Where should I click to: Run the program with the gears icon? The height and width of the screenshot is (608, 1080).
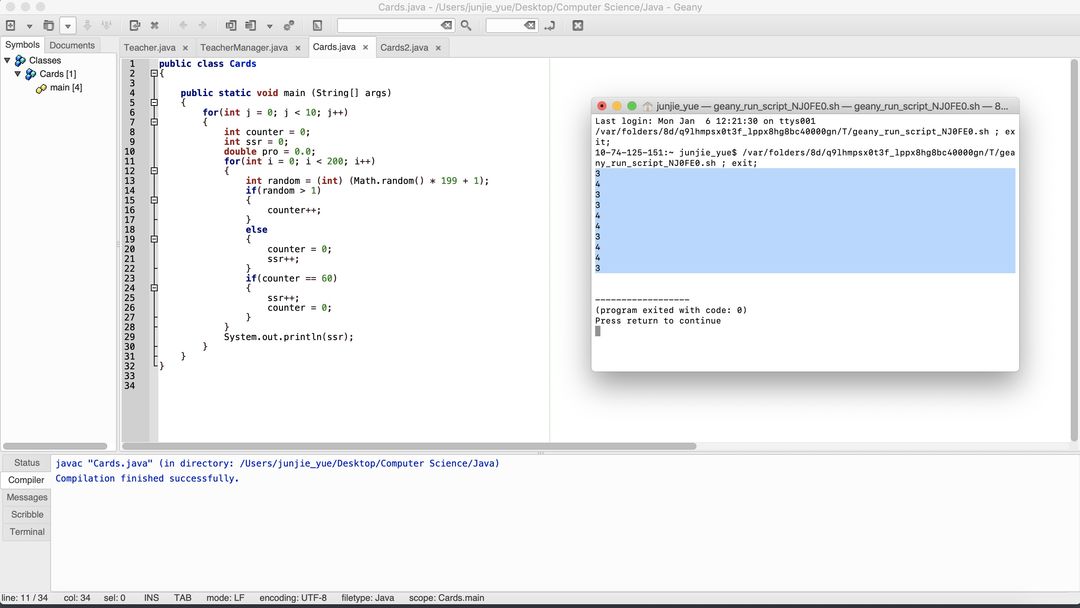(x=289, y=25)
